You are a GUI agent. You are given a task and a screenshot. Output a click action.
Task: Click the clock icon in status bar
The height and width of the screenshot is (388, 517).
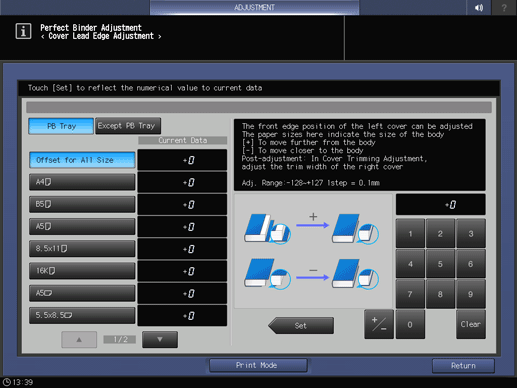(7, 382)
